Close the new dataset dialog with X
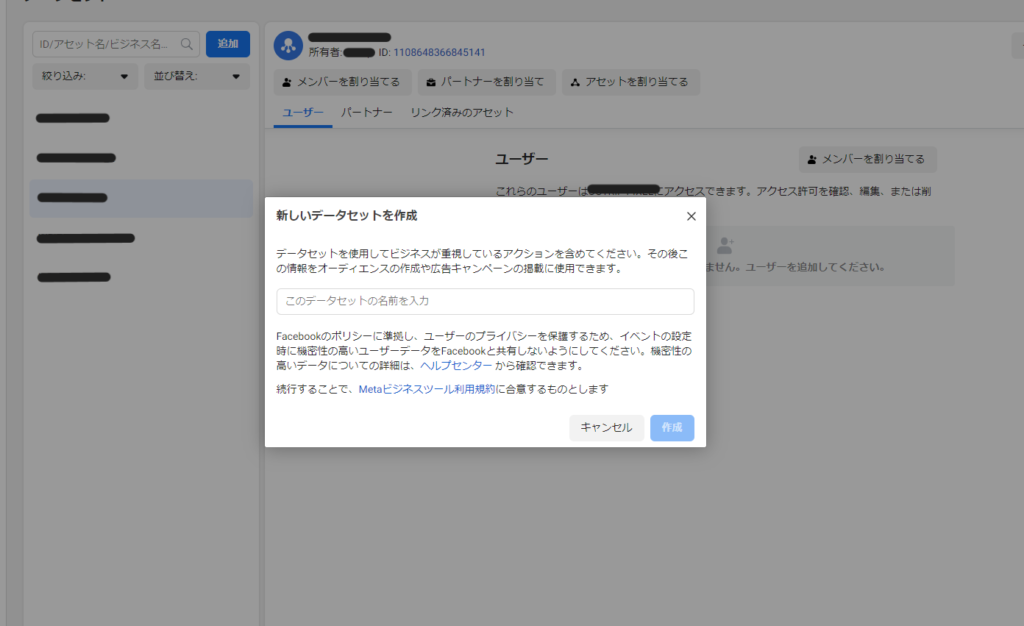Screen dimensions: 1024x626 [x=691, y=216]
